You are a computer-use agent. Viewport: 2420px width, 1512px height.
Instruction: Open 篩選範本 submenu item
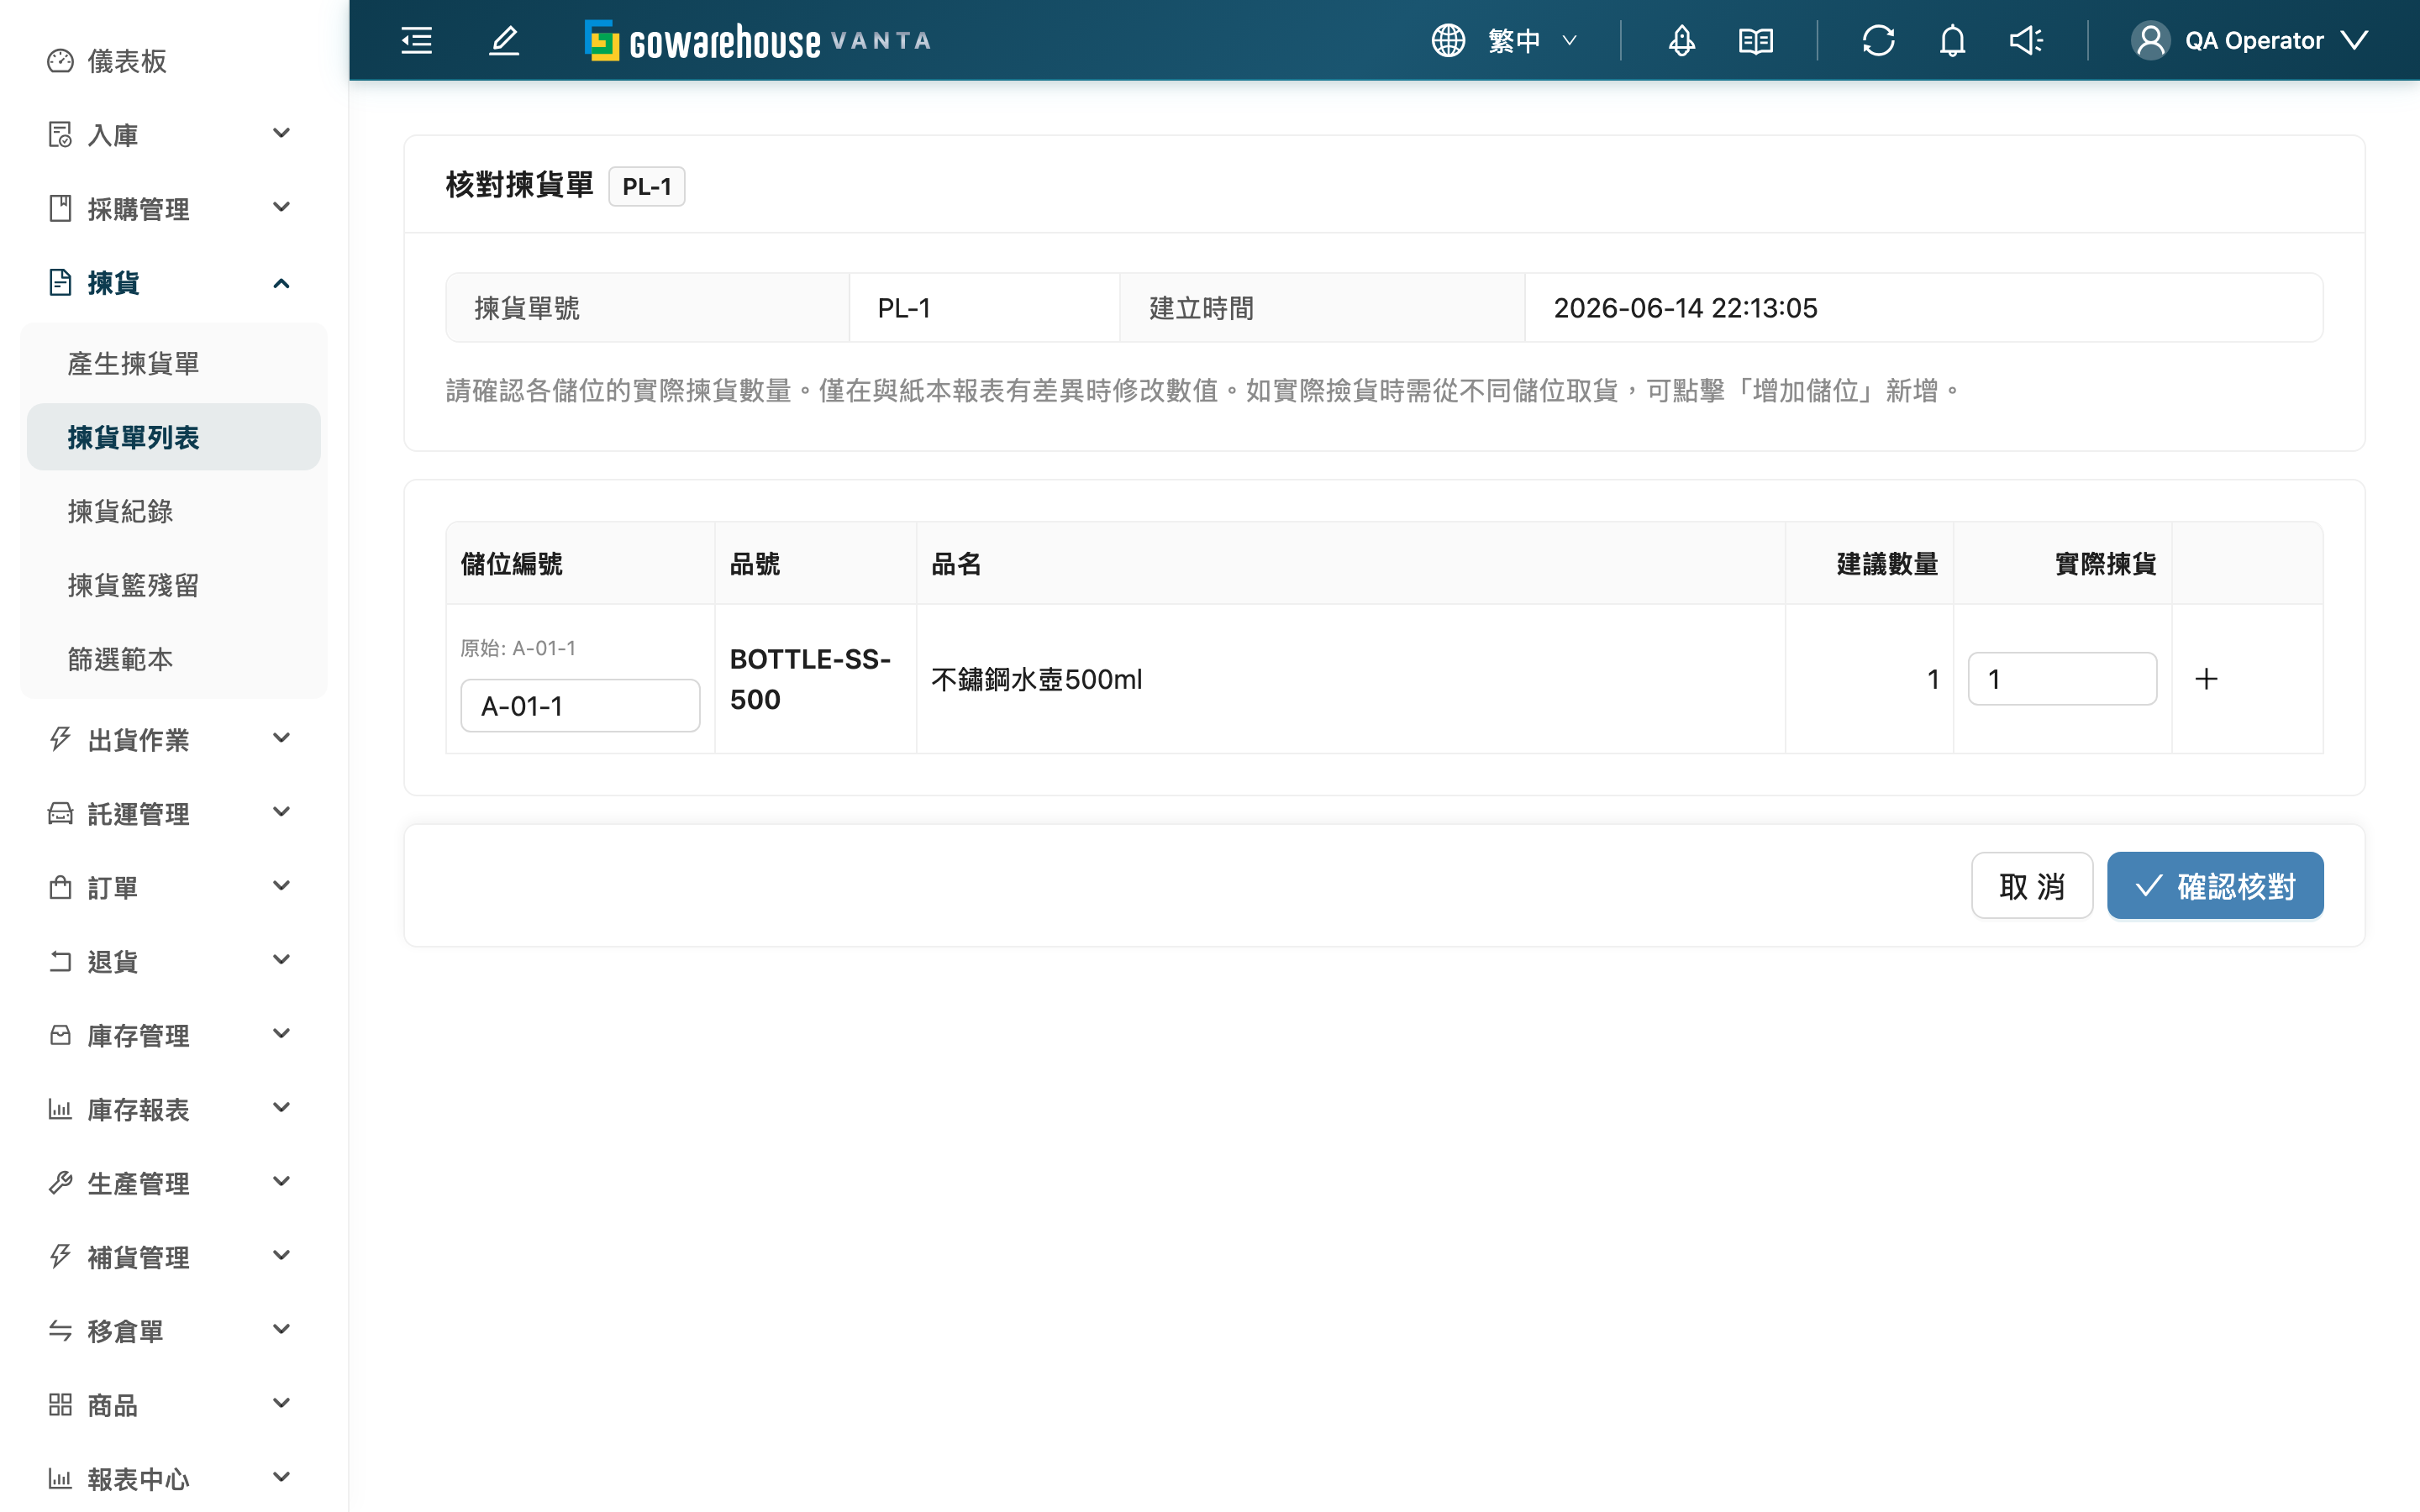click(174, 660)
